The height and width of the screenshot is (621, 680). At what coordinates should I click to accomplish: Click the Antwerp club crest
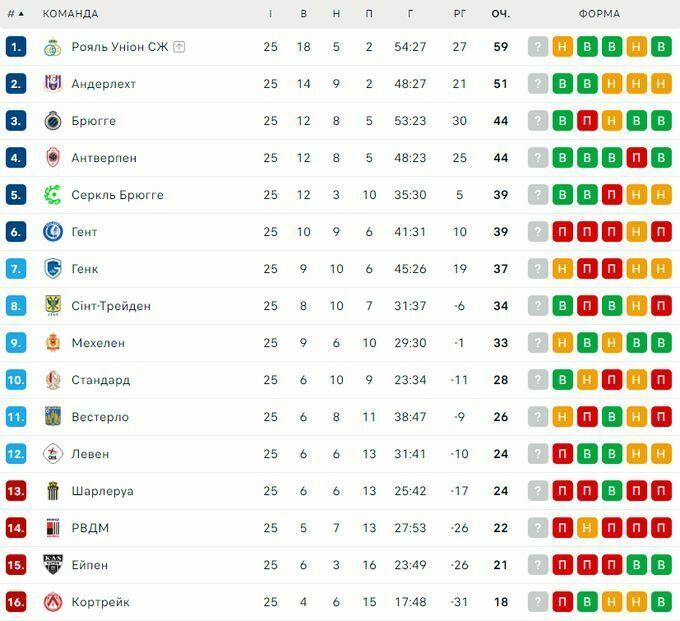(53, 158)
